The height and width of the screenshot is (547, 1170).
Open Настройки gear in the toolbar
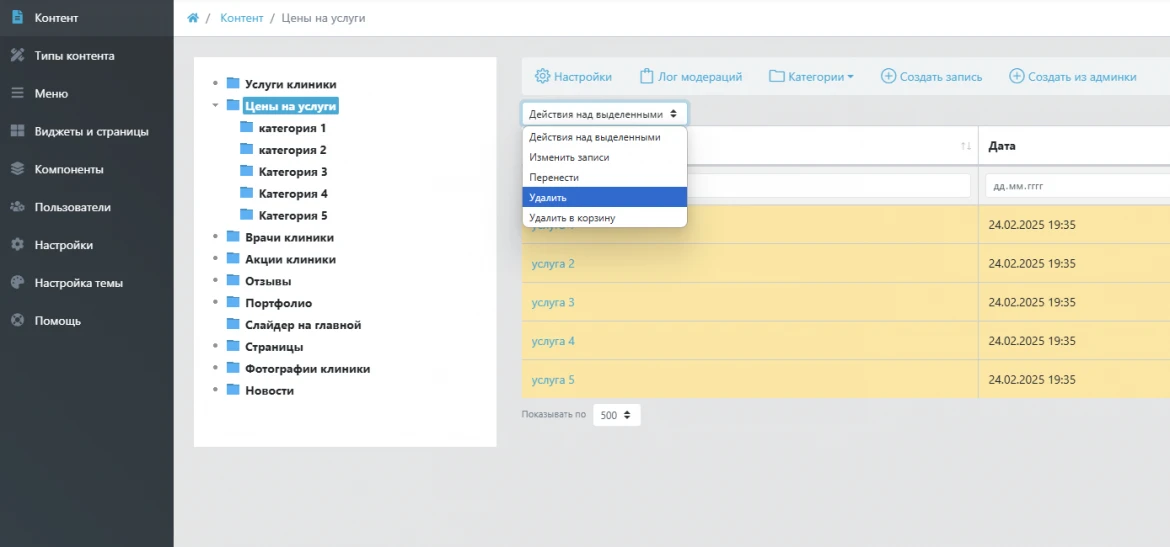(543, 76)
